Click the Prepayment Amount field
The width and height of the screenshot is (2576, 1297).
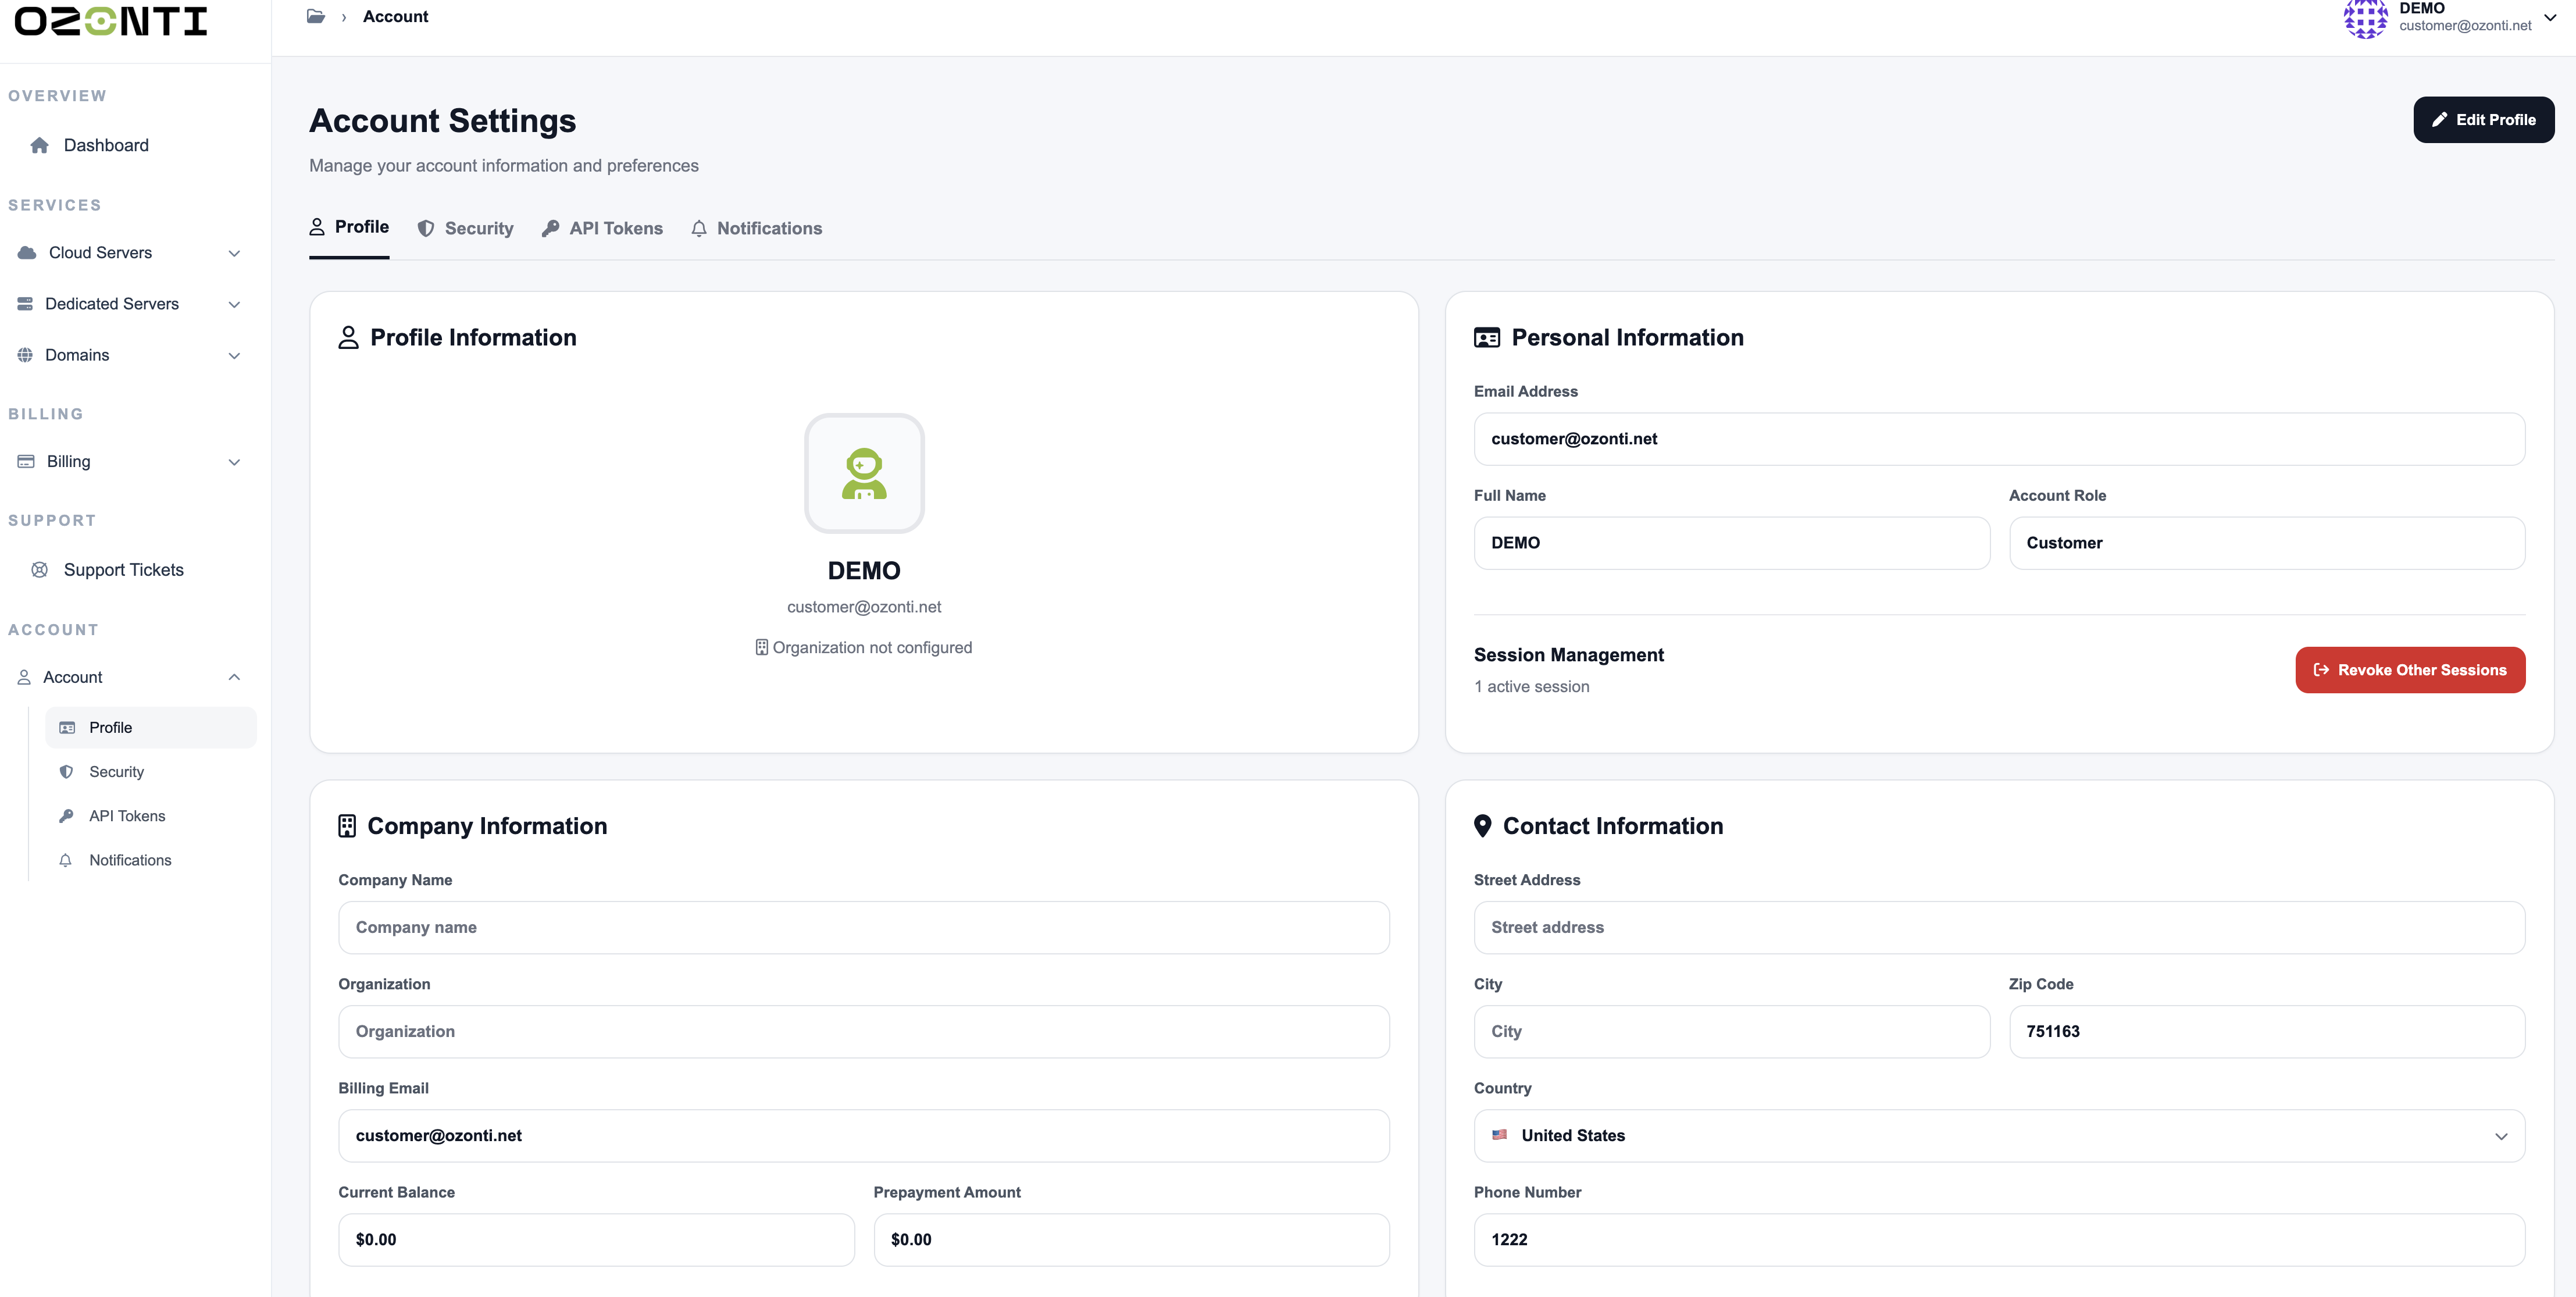pos(1131,1240)
